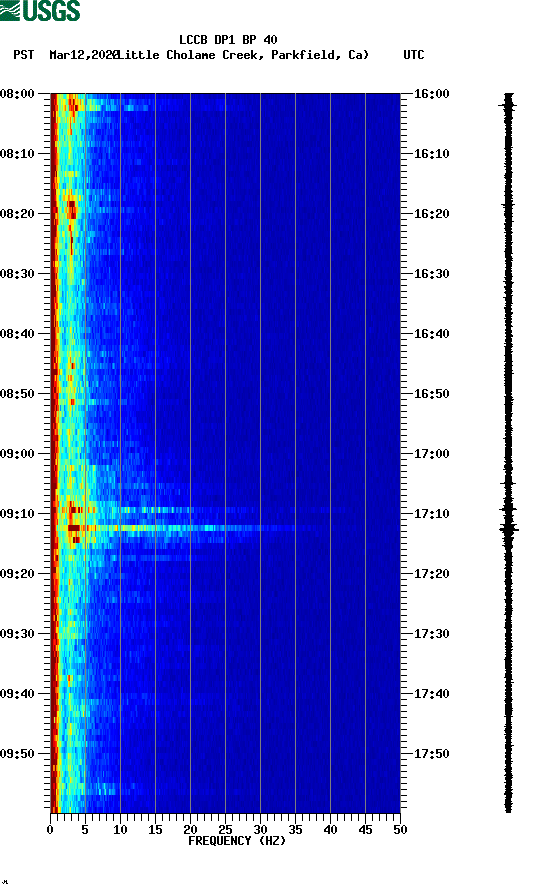Viewport: 552px width, 893px height.
Task: Click the 08:30 PST time label
Action: point(17,274)
